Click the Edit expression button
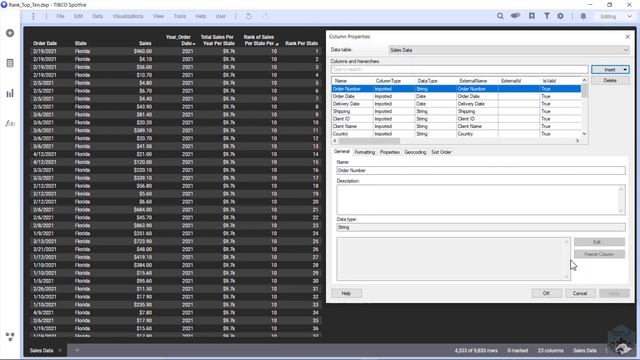Viewport: 640px width, 360px height. click(x=599, y=242)
